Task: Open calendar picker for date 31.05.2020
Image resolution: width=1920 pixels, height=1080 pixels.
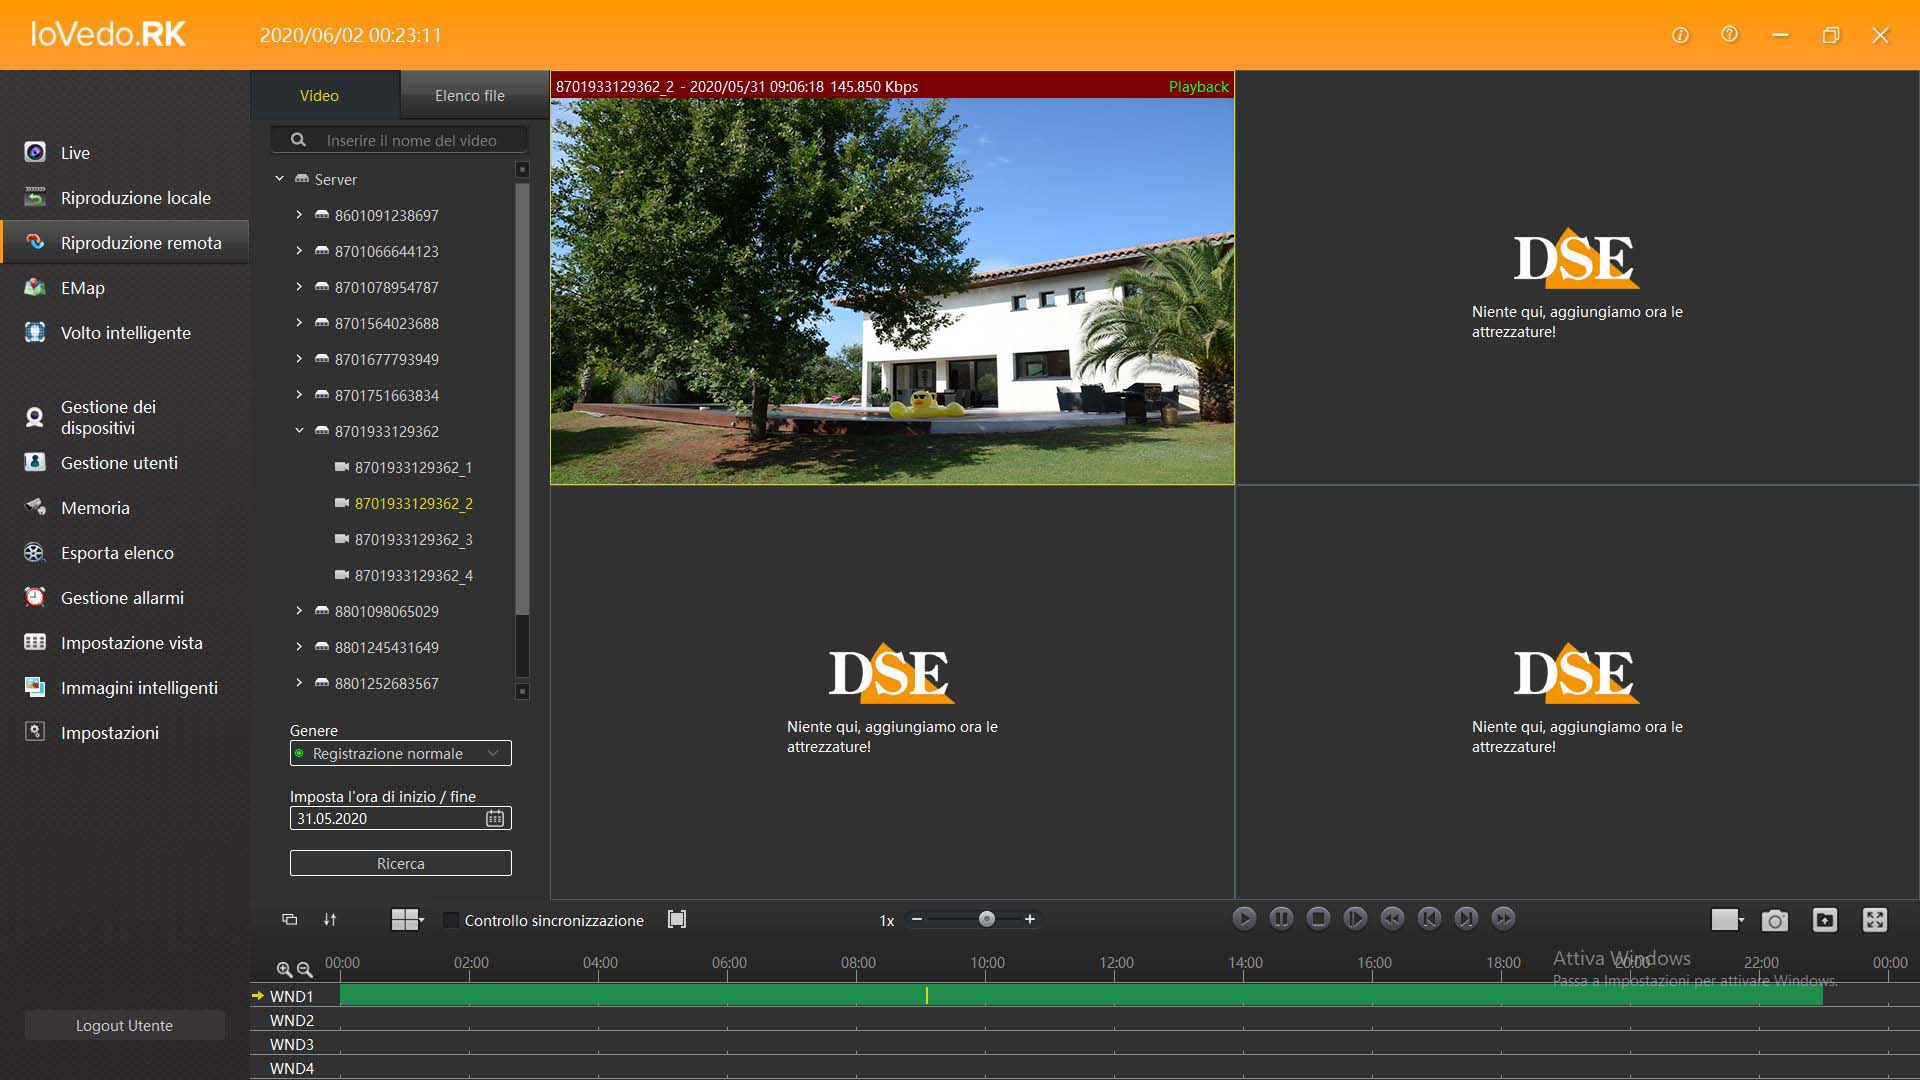Action: point(495,818)
